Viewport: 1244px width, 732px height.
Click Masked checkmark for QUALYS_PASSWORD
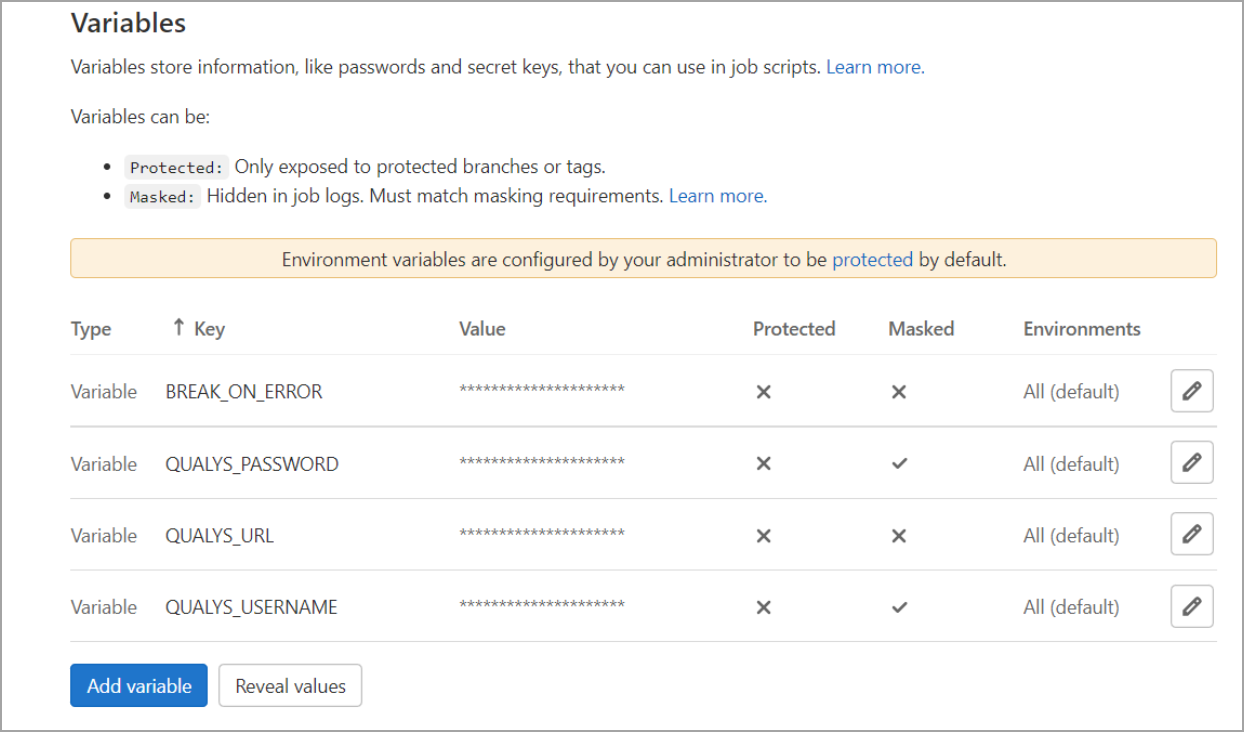pos(898,464)
